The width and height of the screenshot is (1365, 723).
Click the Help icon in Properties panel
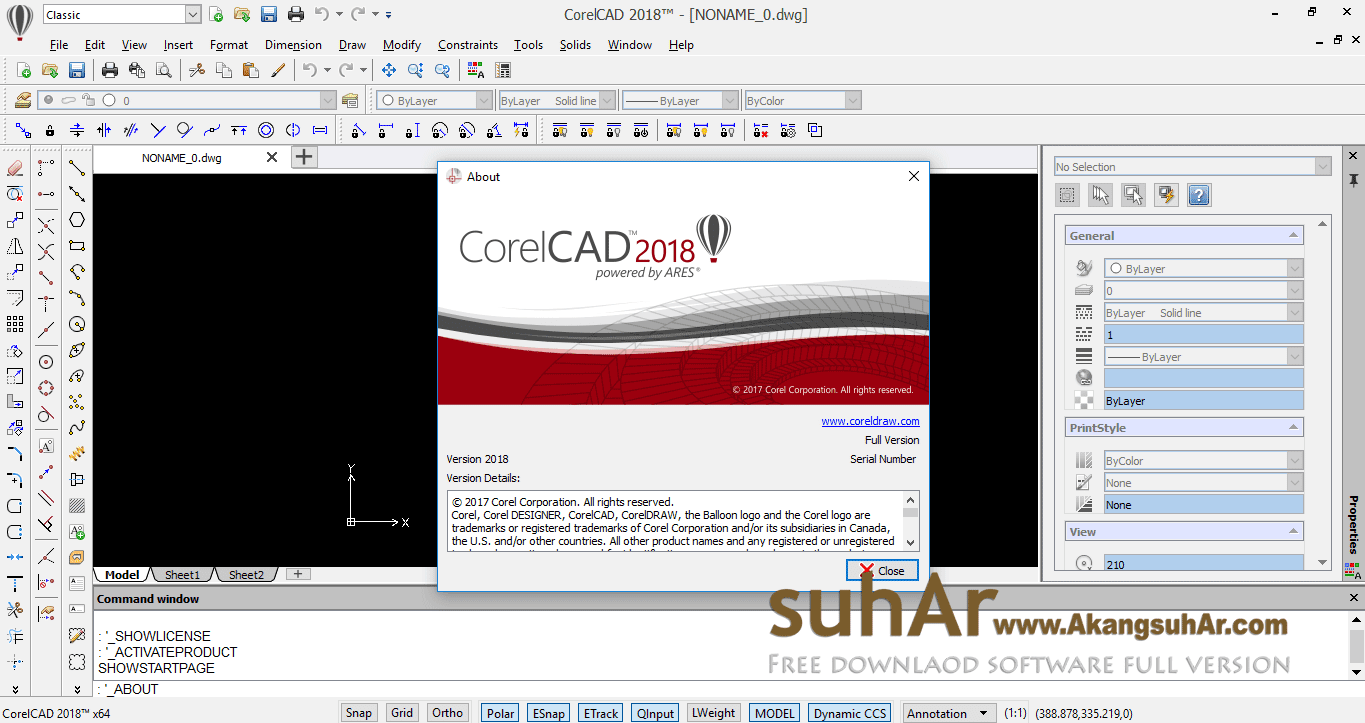coord(1199,195)
